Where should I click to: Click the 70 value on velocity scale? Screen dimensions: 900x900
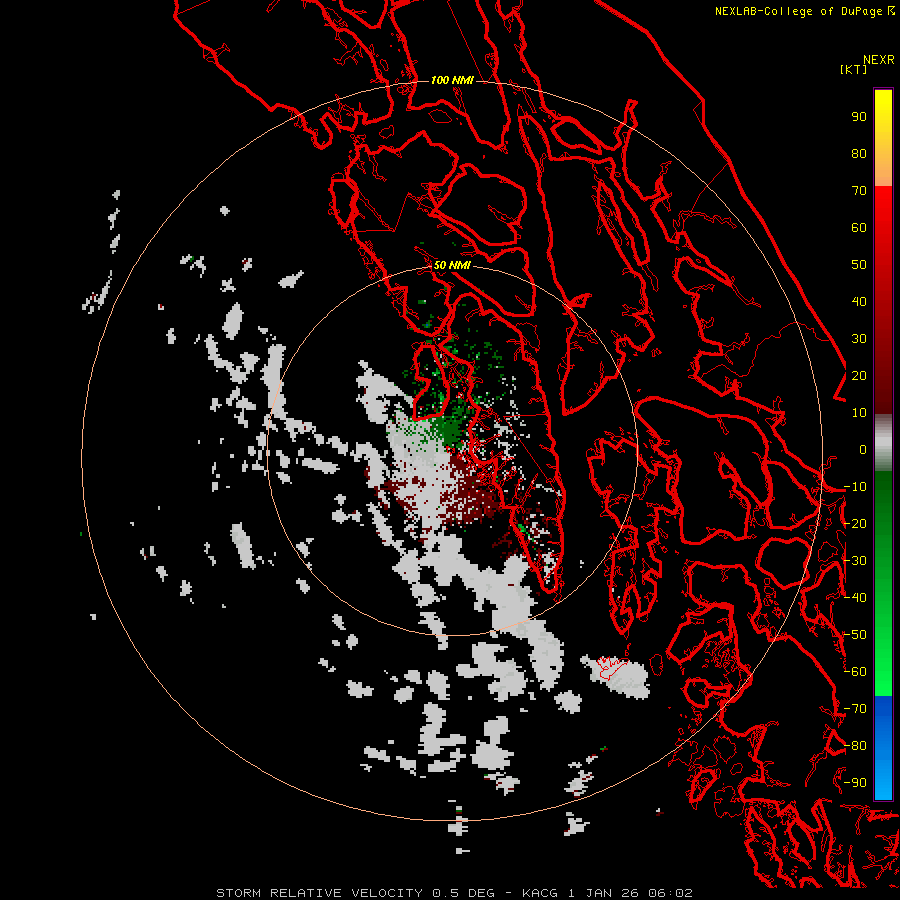tap(859, 191)
